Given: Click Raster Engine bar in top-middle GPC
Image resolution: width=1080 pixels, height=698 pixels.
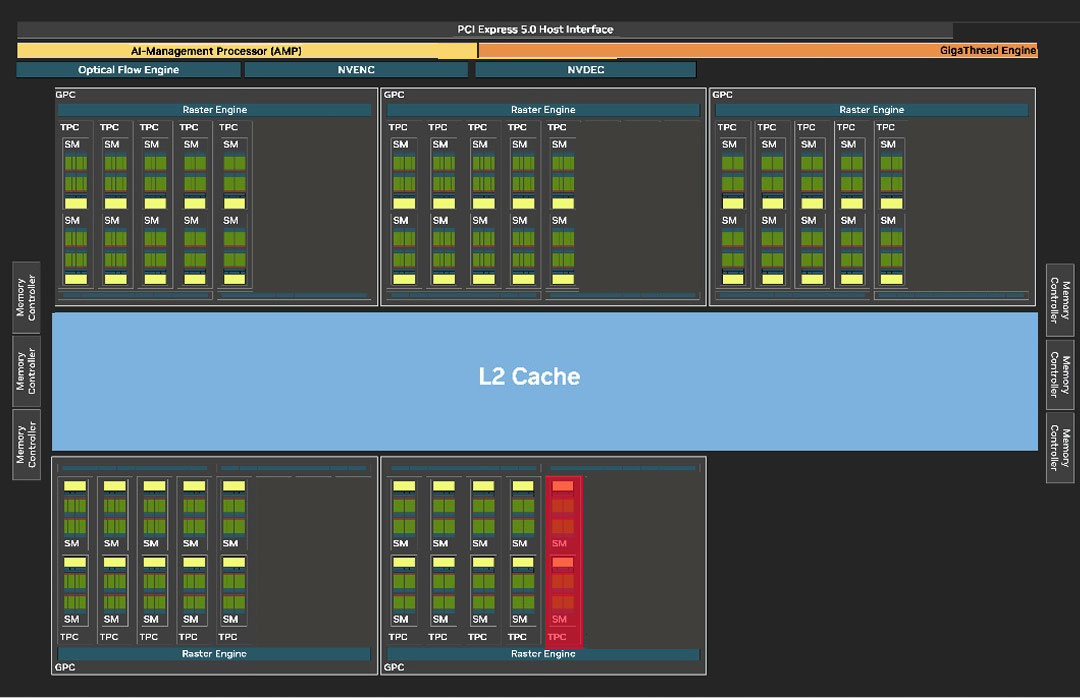Looking at the screenshot, I should (x=543, y=110).
